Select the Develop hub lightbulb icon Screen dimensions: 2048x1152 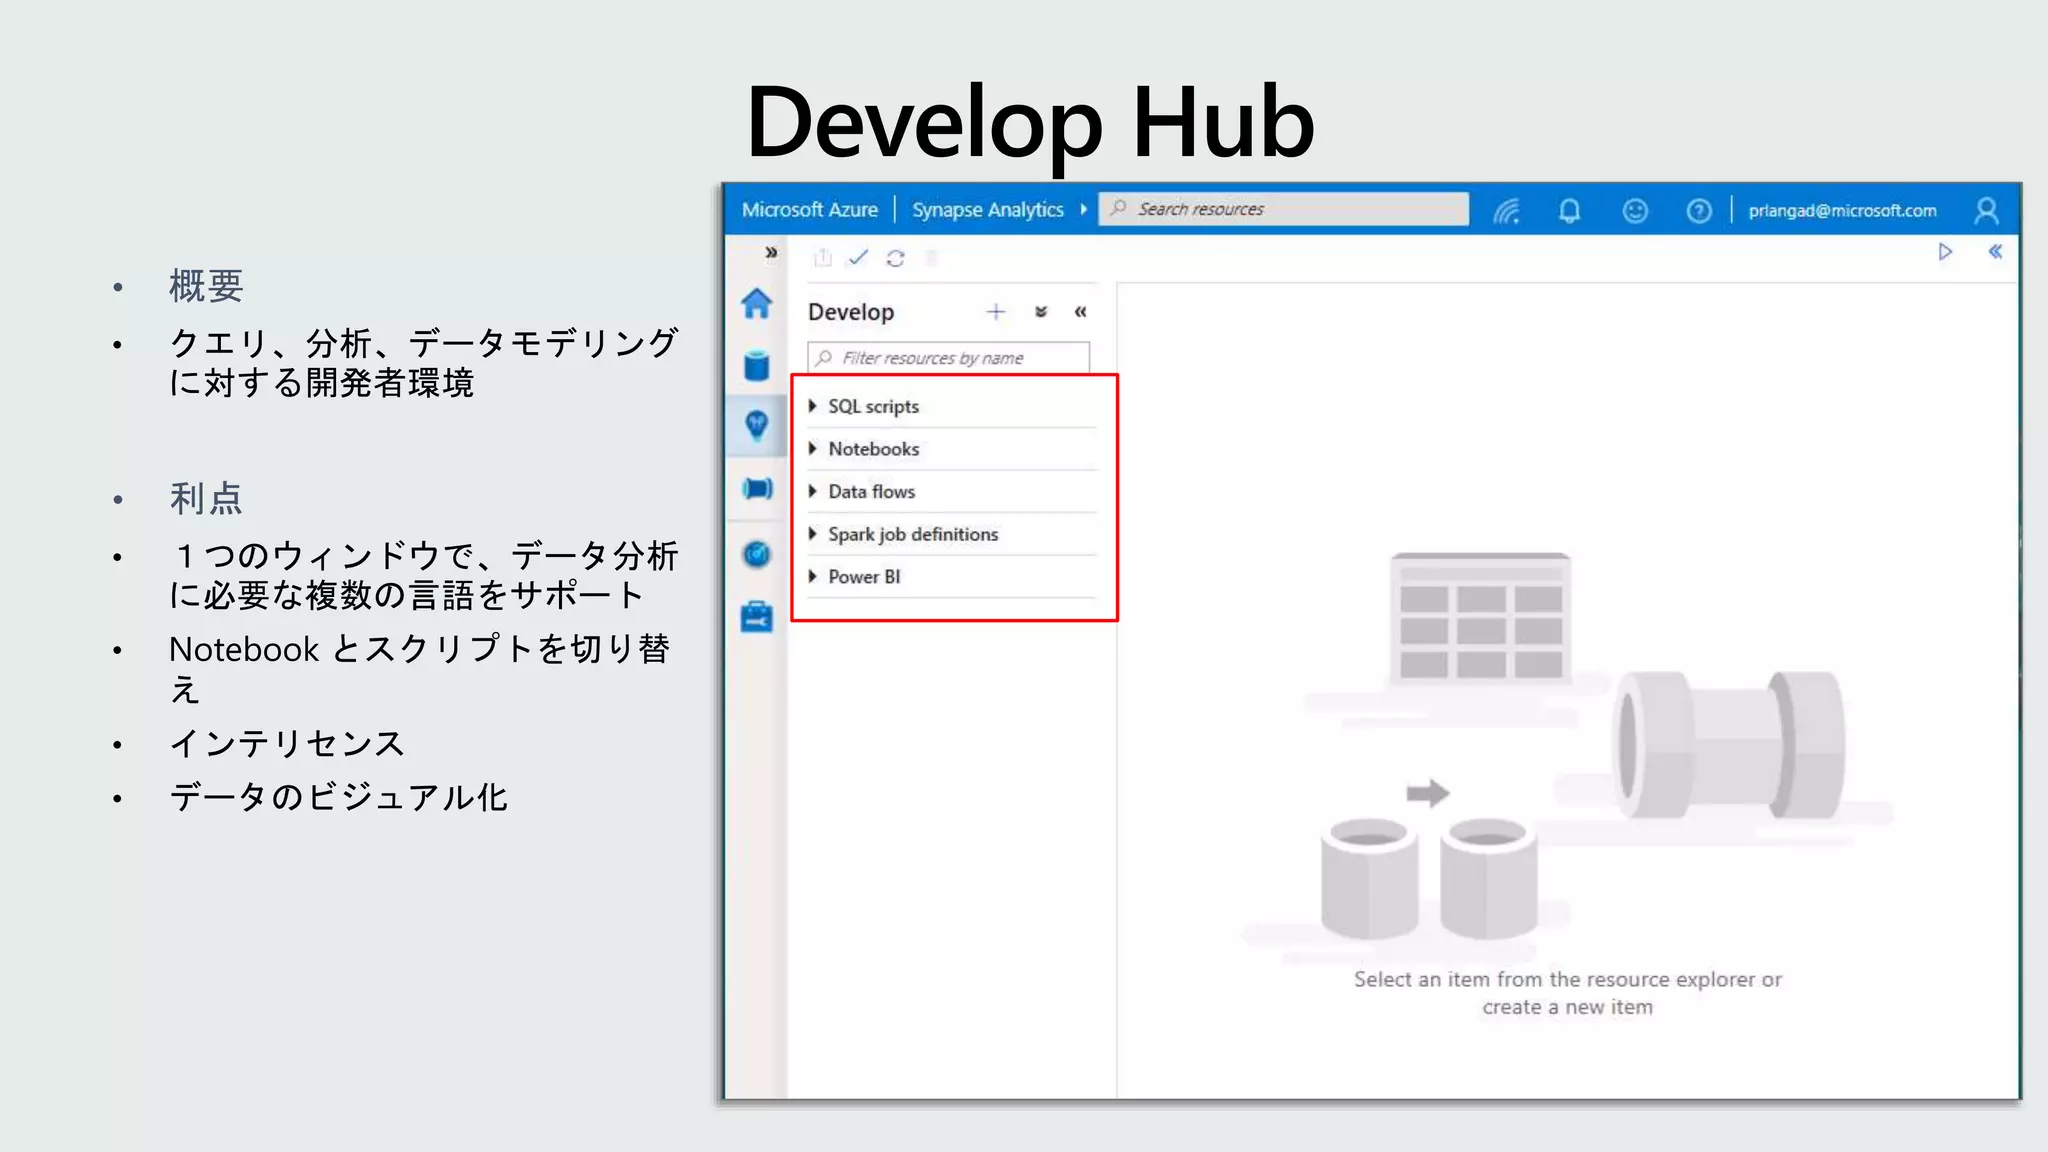[x=757, y=426]
